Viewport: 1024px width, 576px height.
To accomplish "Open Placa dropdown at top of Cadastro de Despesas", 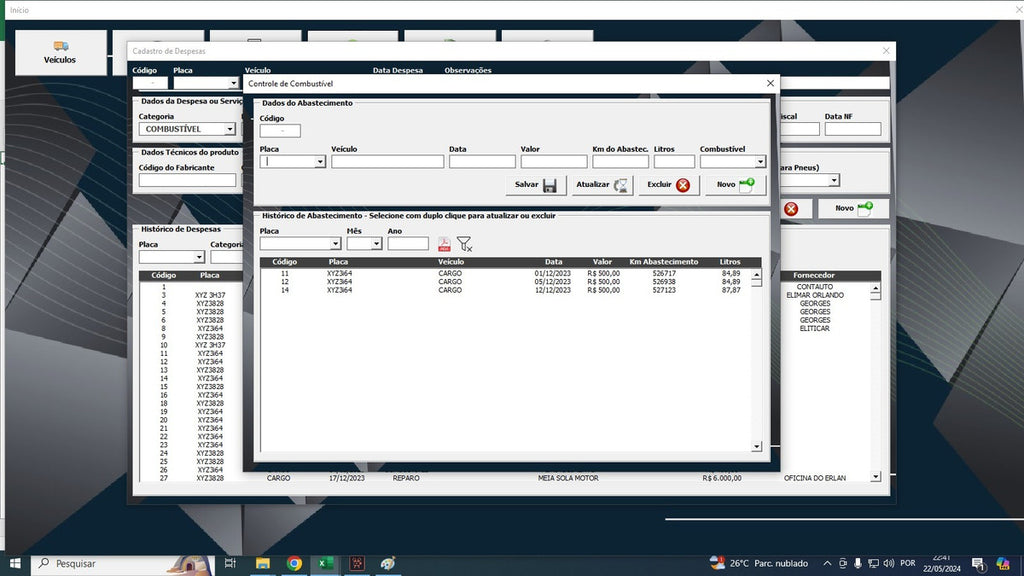I will click(233, 83).
